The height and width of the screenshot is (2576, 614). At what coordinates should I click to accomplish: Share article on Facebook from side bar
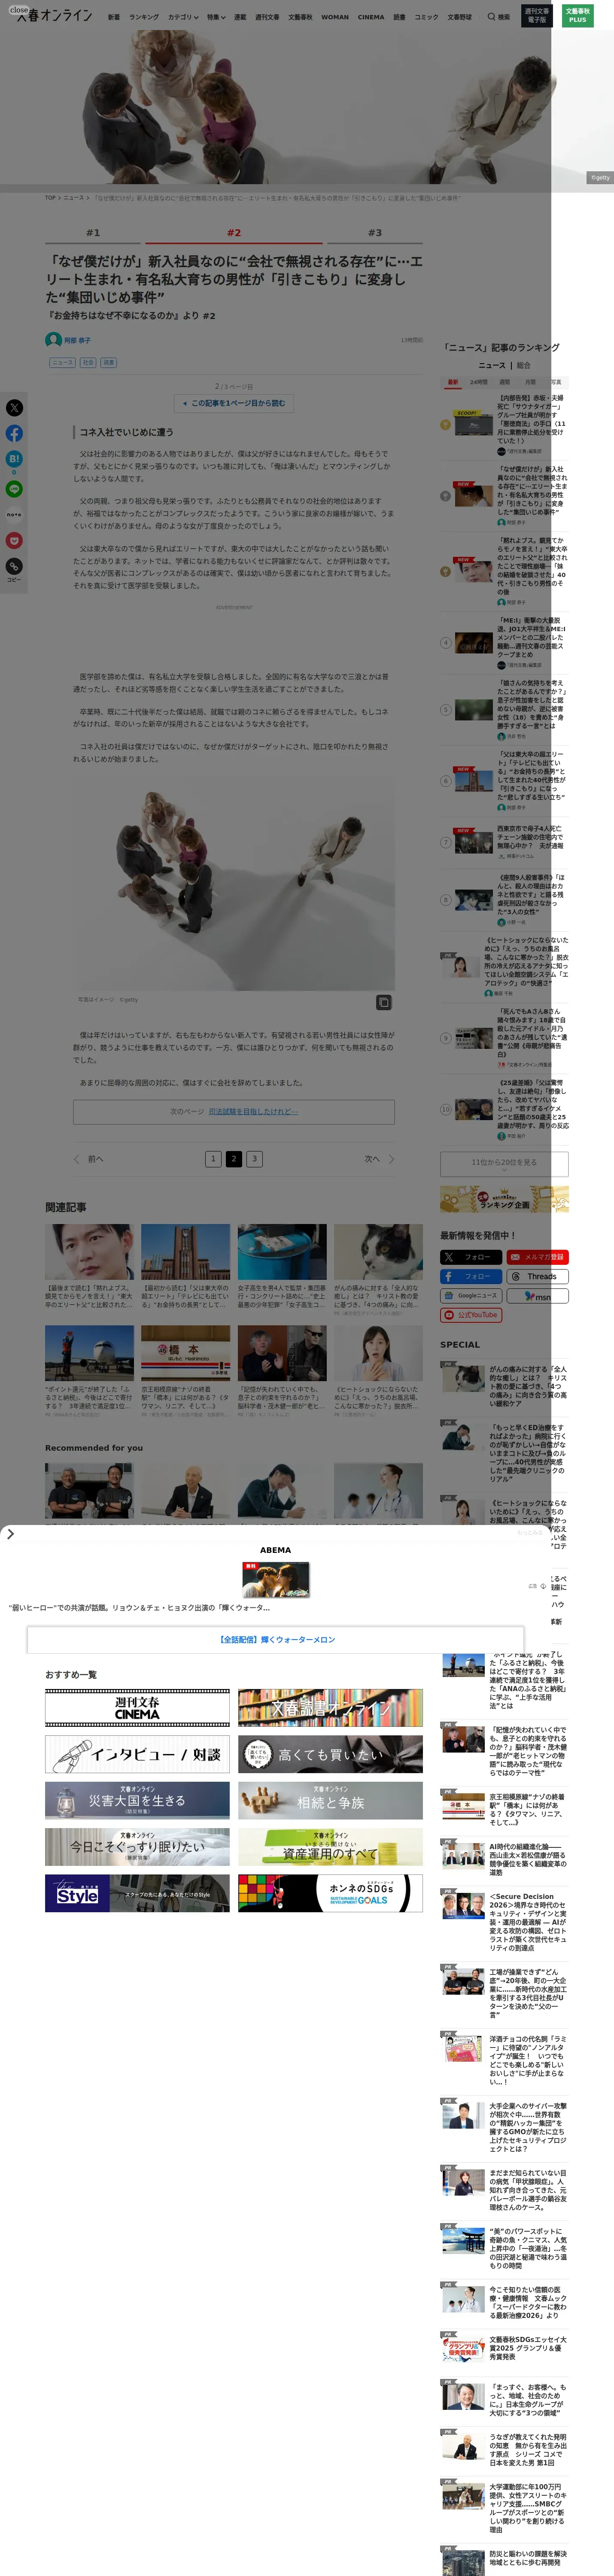(x=14, y=433)
